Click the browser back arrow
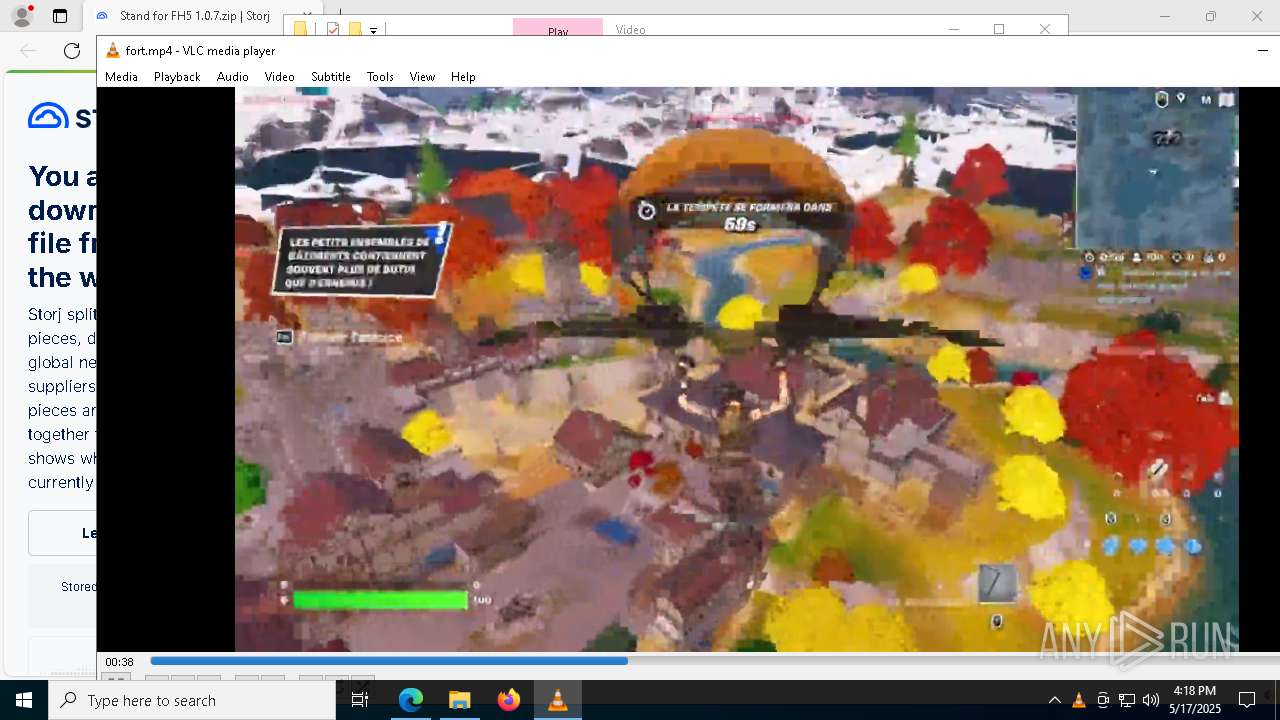The height and width of the screenshot is (720, 1280). [28, 51]
